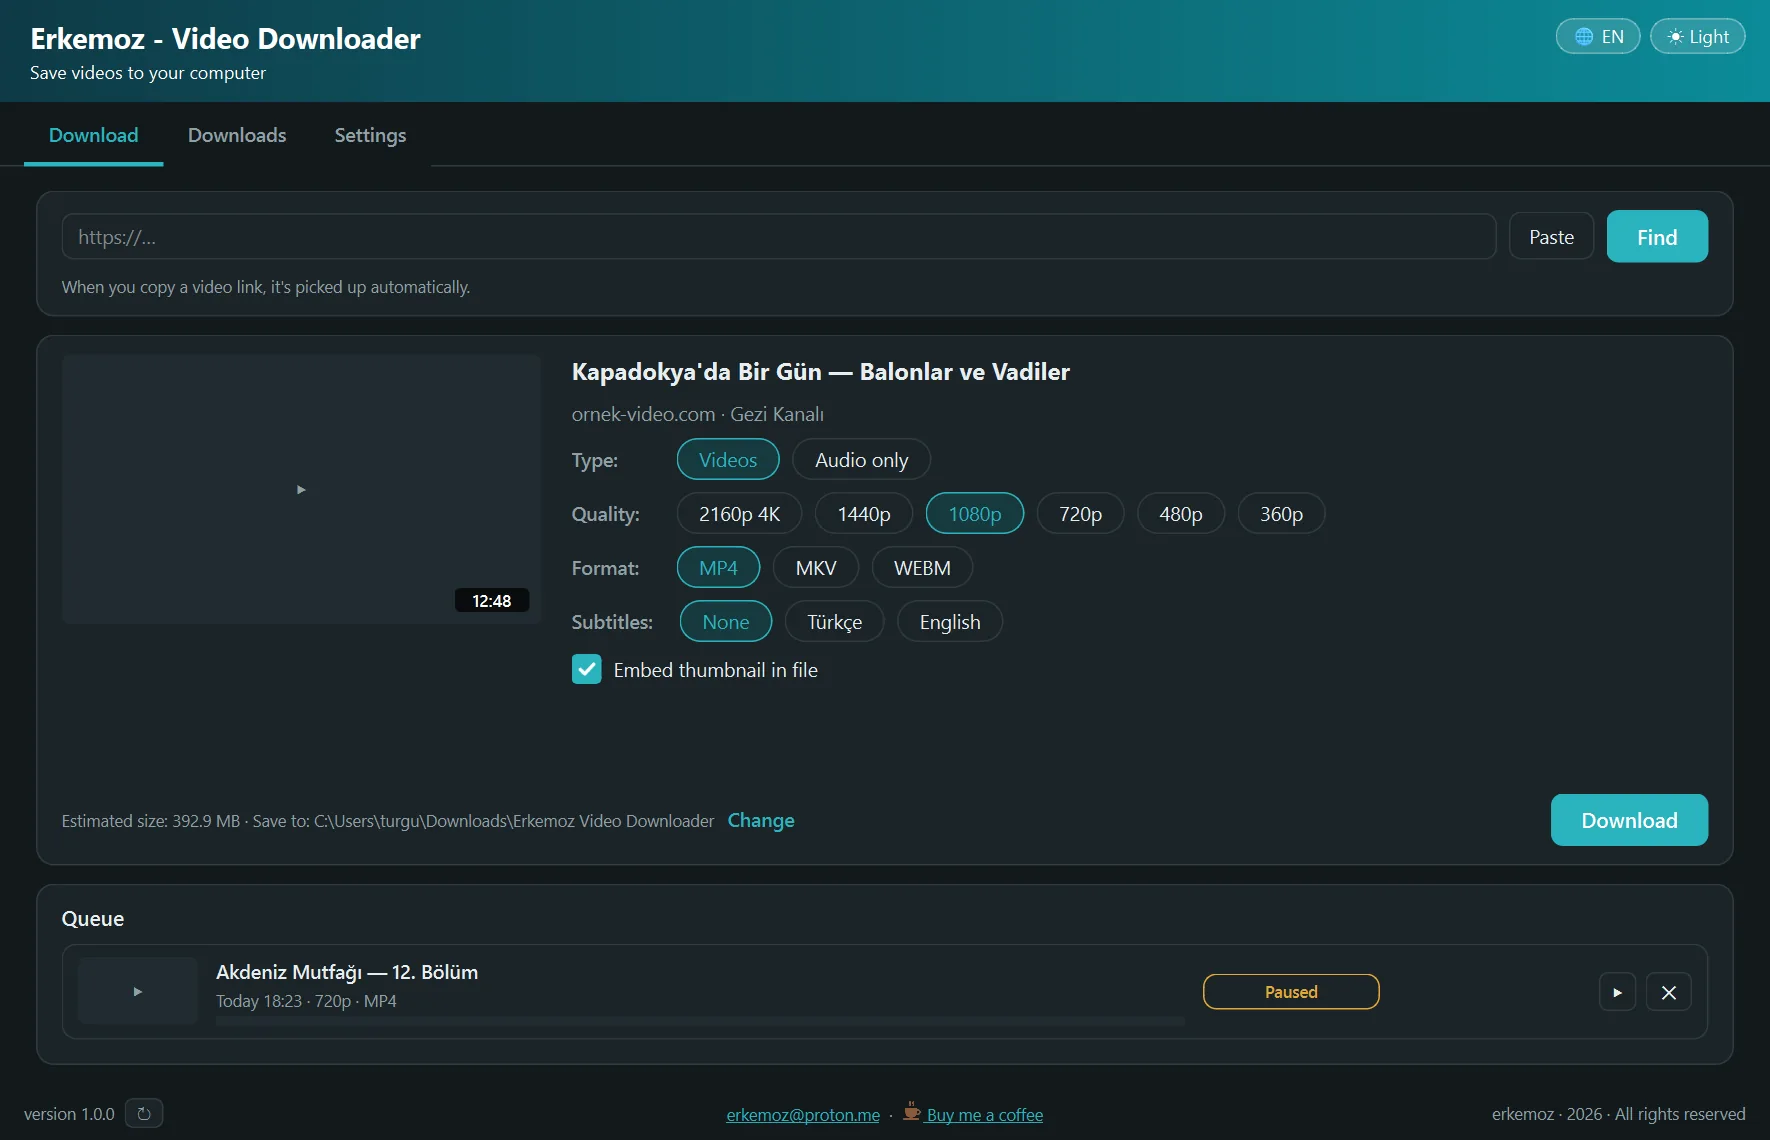Click the version 1.0.0 label
This screenshot has width=1770, height=1140.
coord(69,1114)
